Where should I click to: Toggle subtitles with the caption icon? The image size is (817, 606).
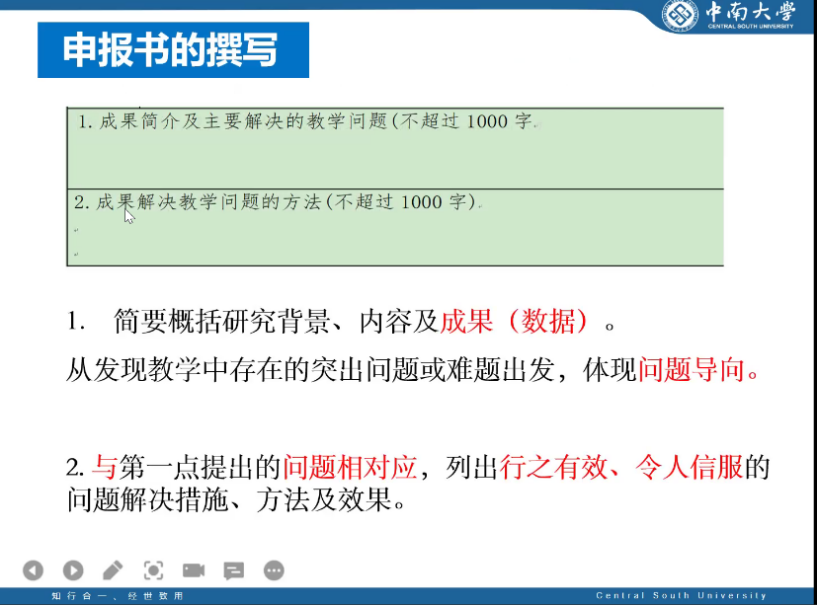(x=233, y=570)
